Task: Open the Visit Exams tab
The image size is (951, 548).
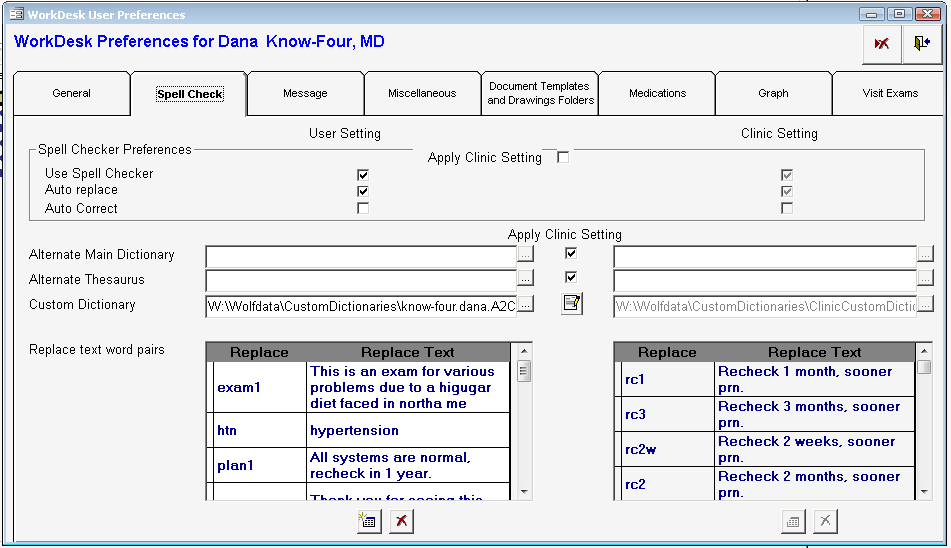Action: pos(889,93)
